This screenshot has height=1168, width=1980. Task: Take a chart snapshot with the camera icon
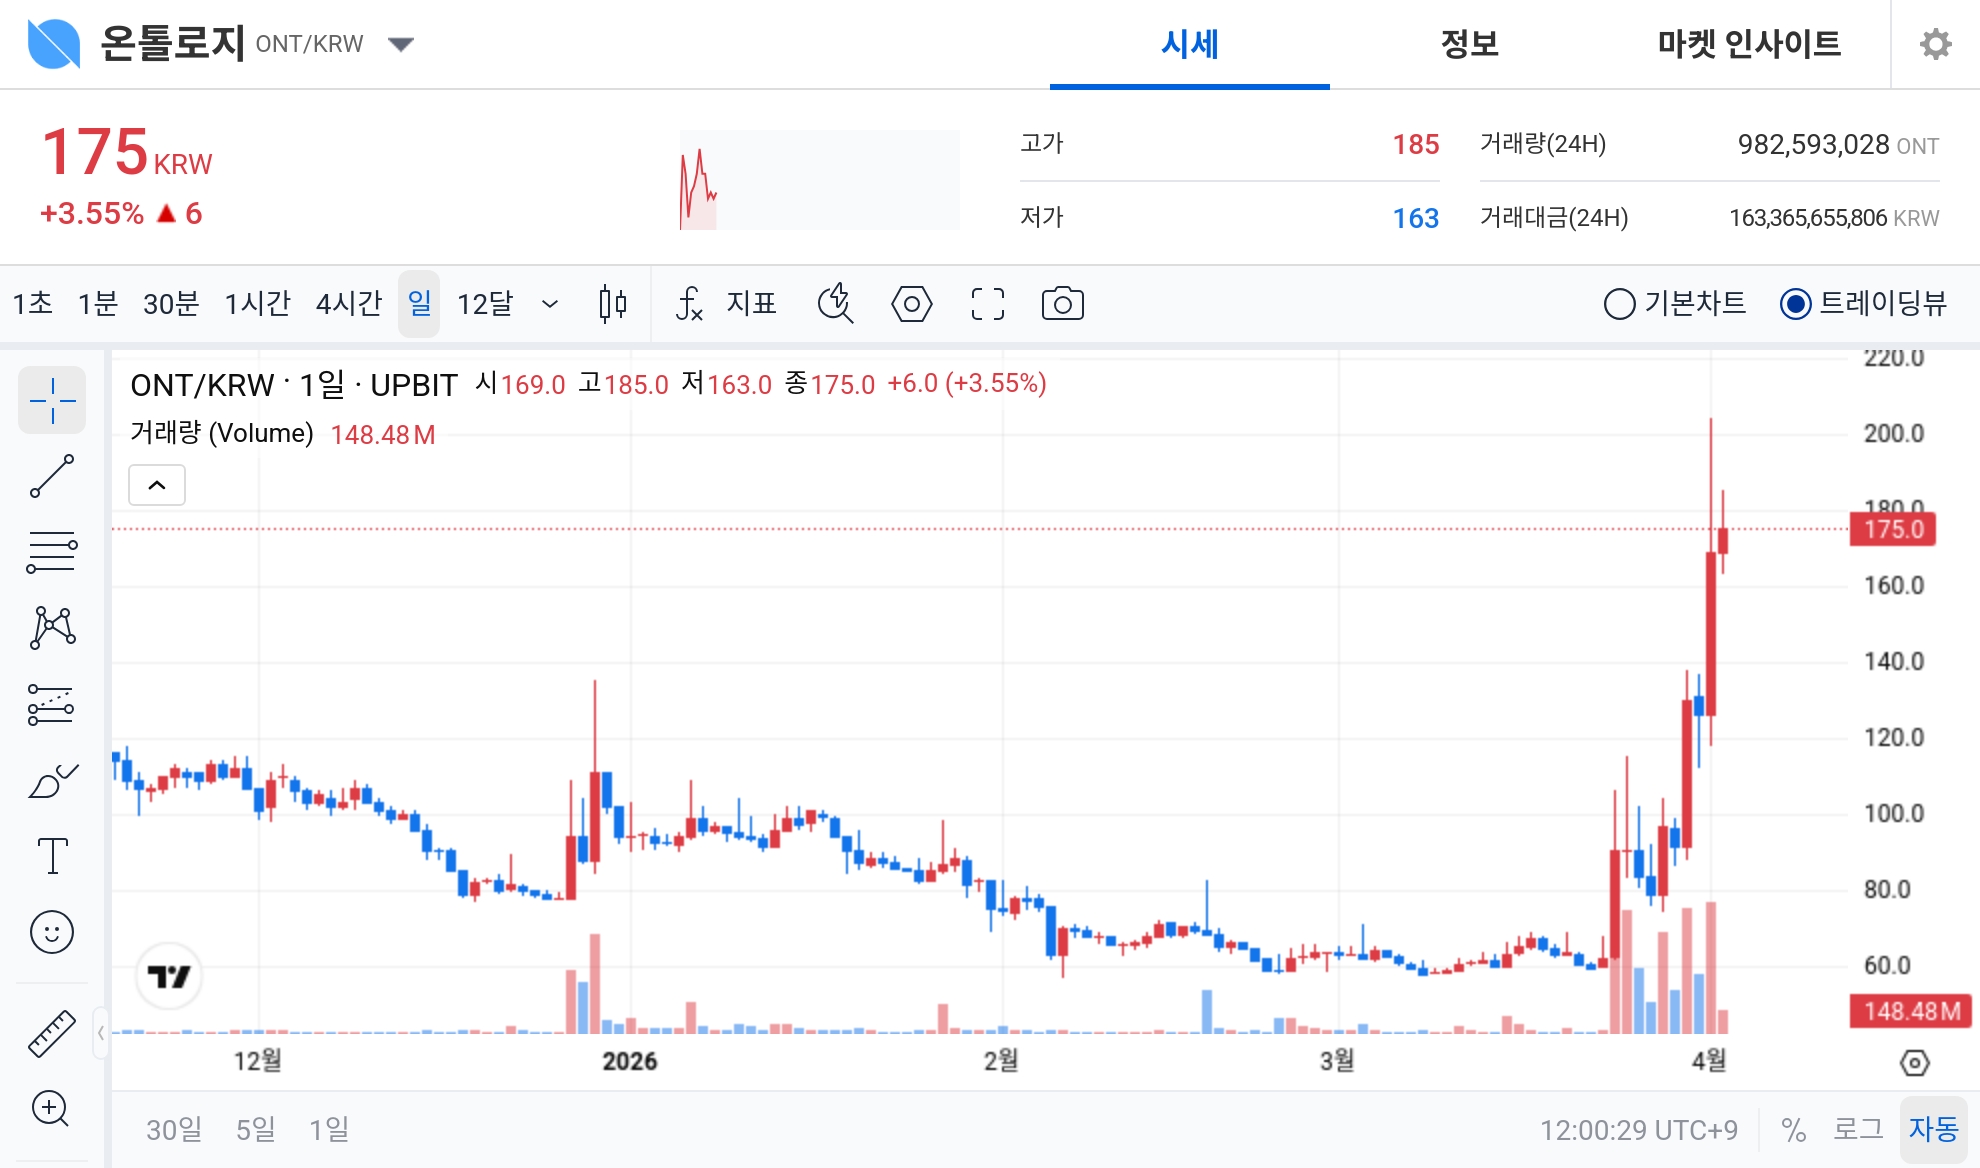[x=1062, y=304]
